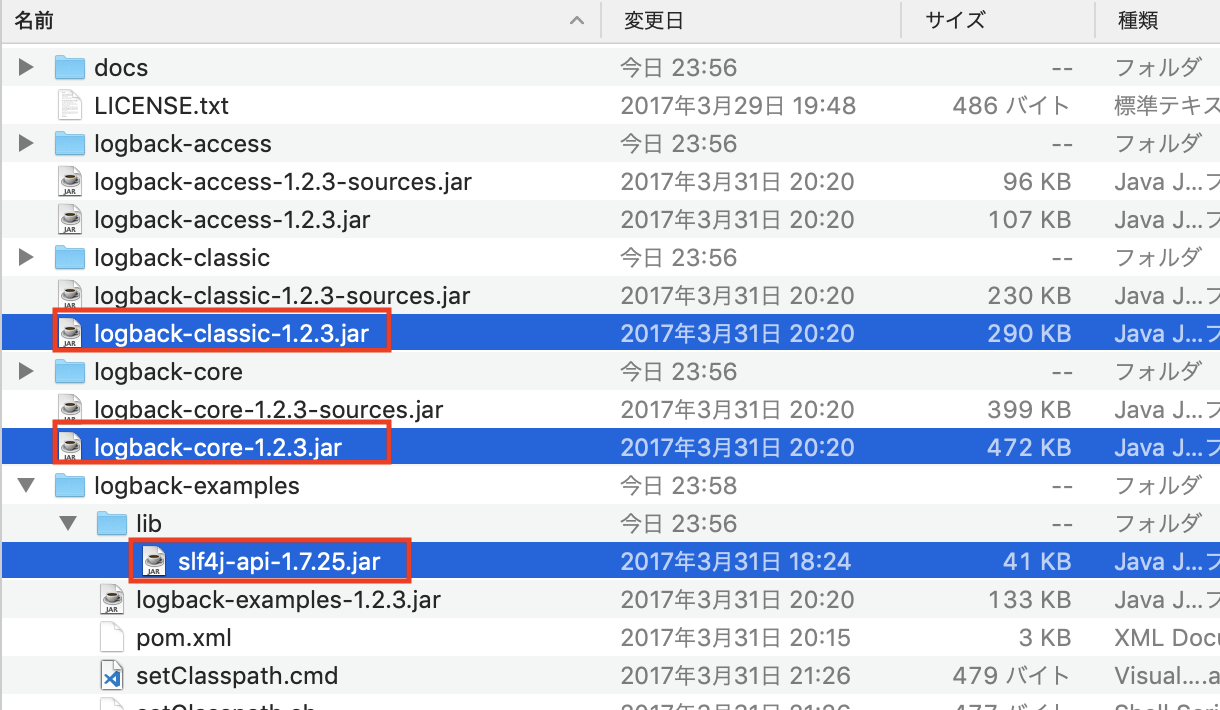
Task: Click the setClasspath.cmd file icon
Action: coord(111,676)
